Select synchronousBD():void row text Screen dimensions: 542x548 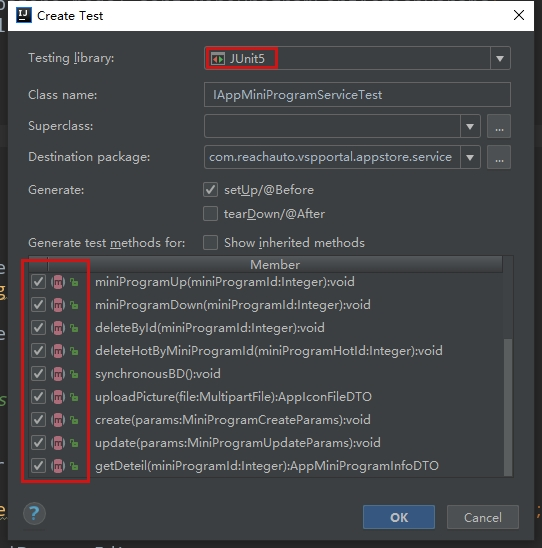click(x=158, y=374)
